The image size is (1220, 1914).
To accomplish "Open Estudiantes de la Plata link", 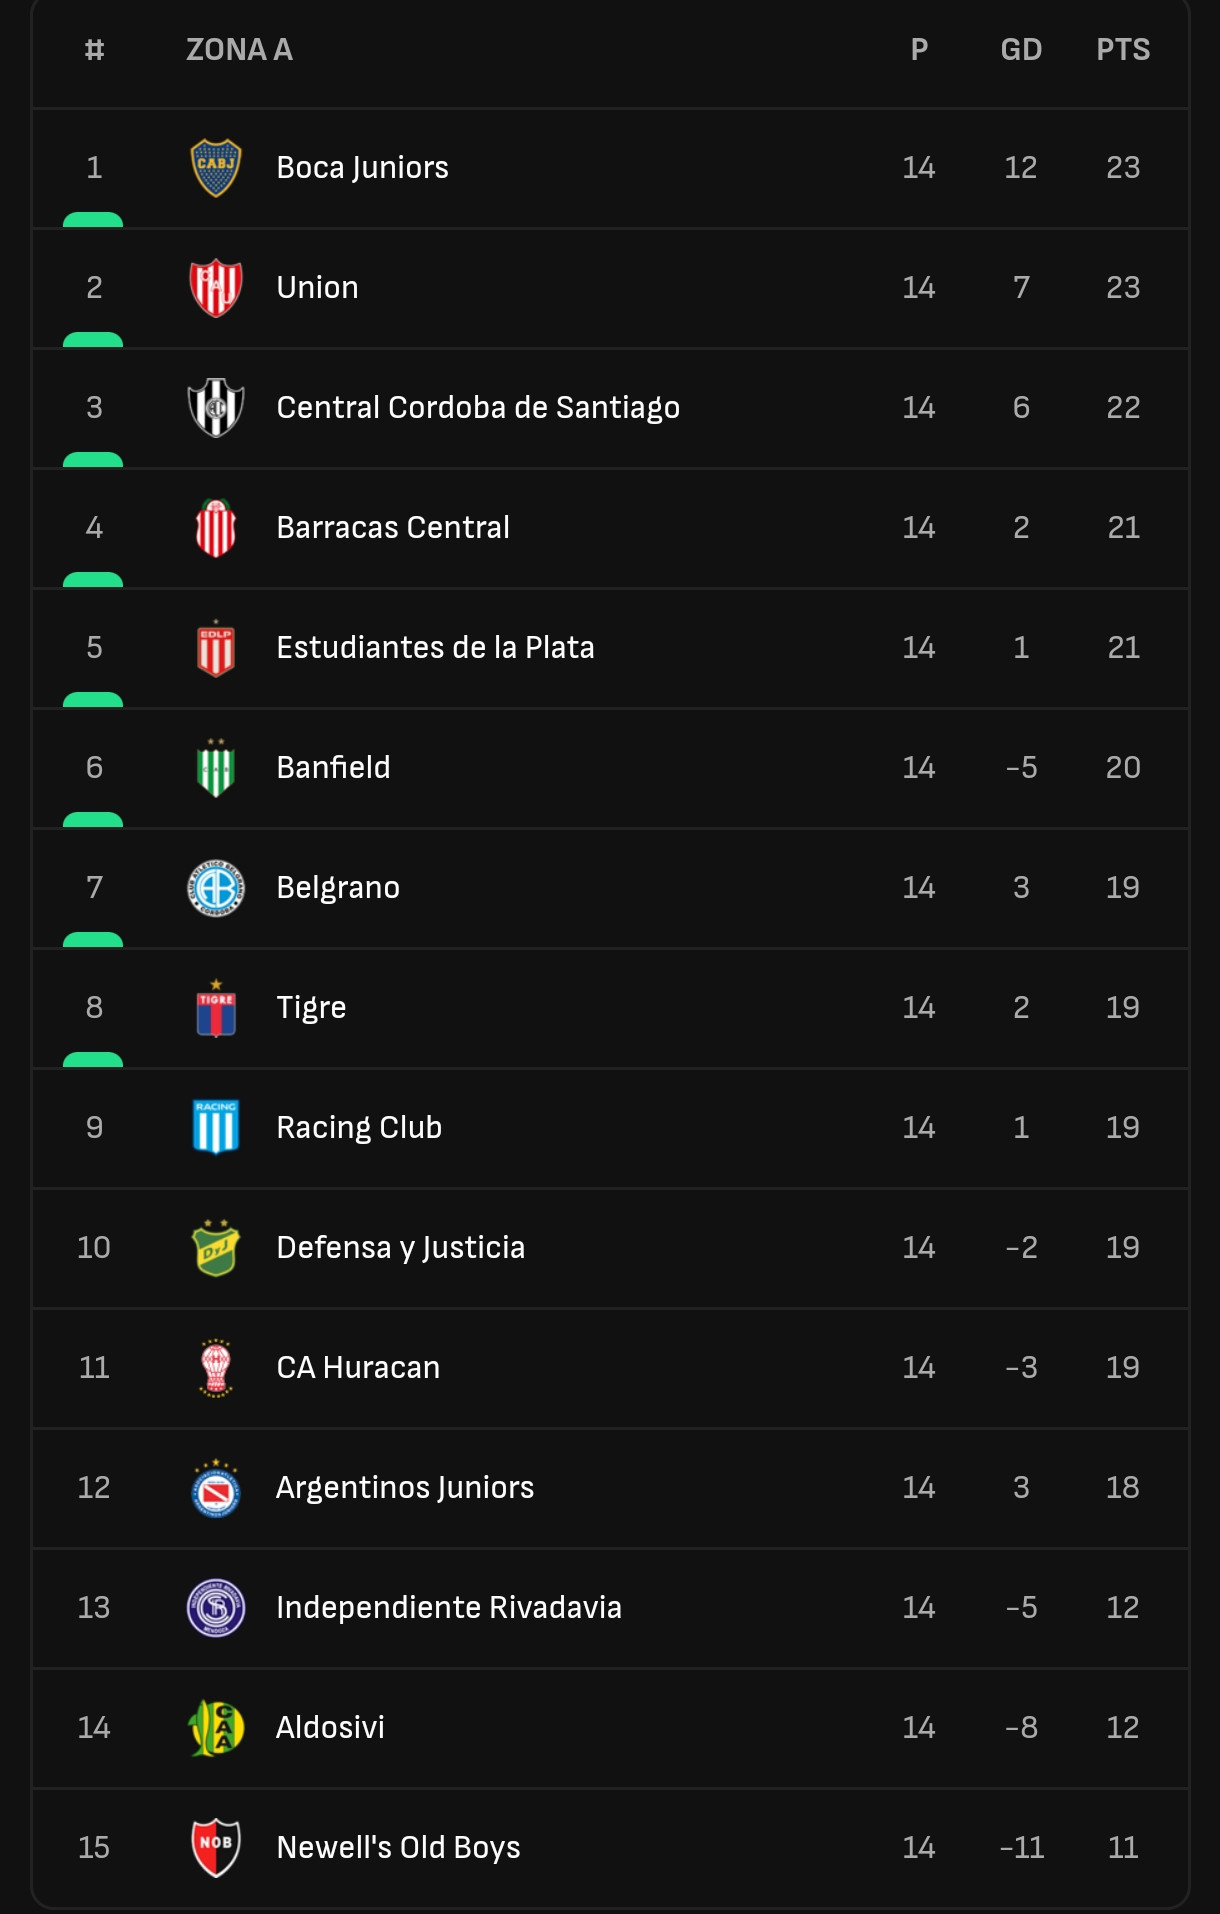I will (435, 648).
